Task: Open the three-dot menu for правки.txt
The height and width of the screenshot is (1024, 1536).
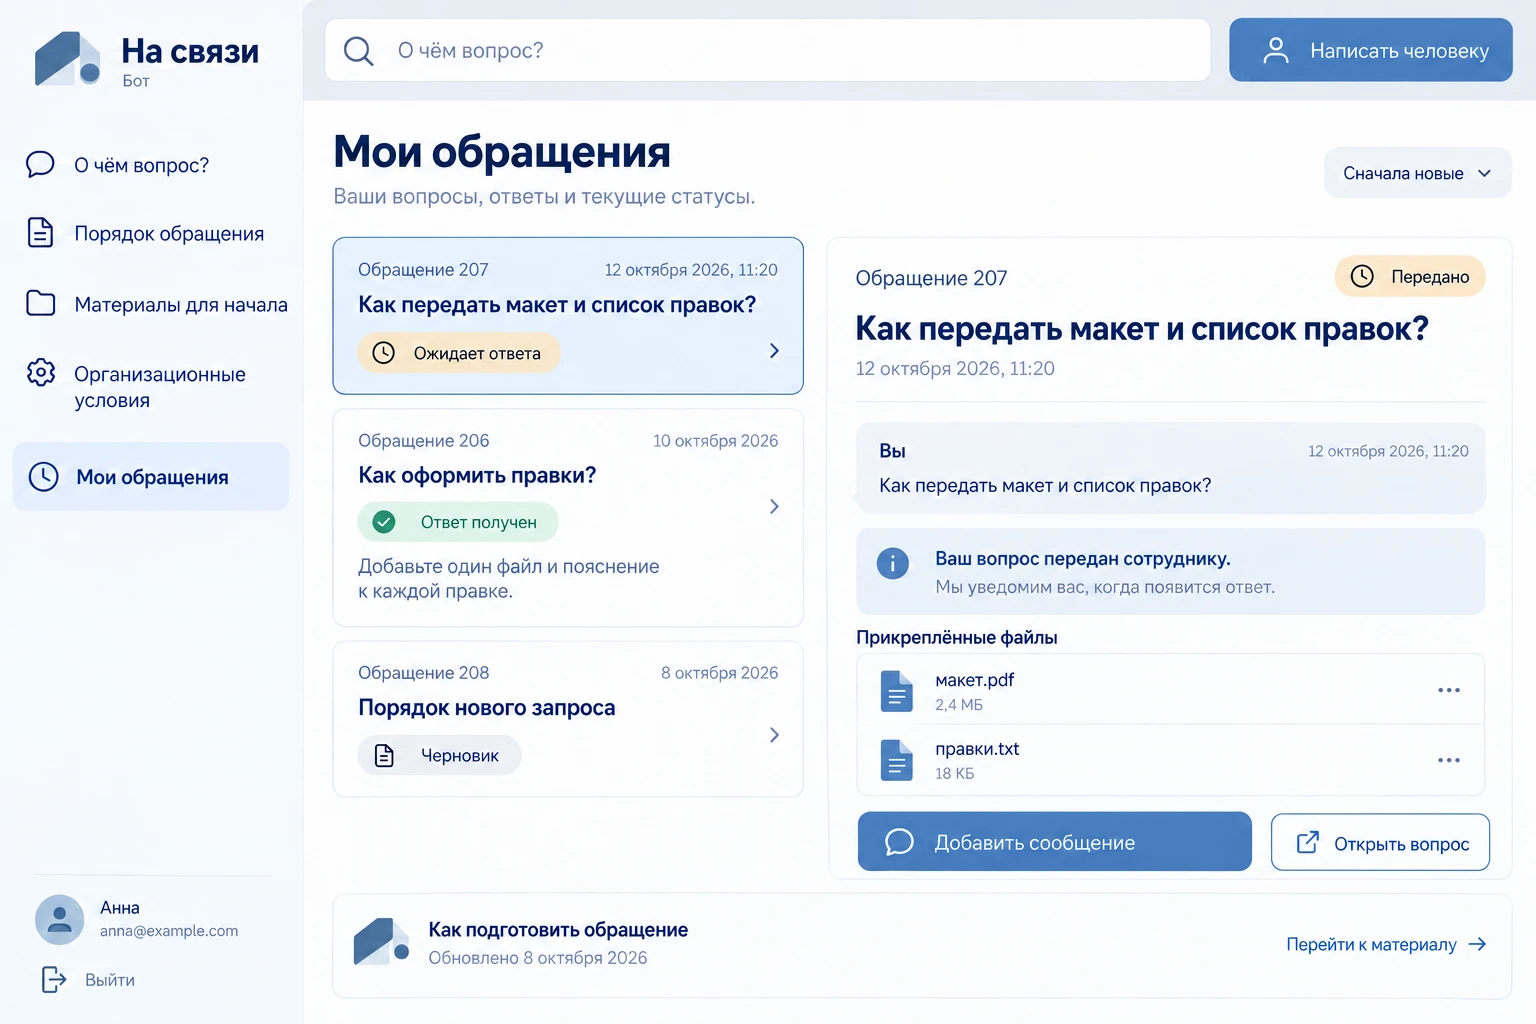Action: coord(1449,760)
